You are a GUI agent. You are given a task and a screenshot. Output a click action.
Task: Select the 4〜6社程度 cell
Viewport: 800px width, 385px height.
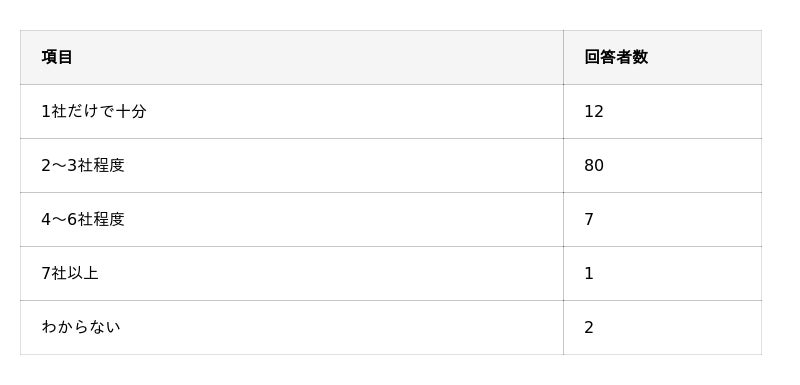(x=292, y=219)
